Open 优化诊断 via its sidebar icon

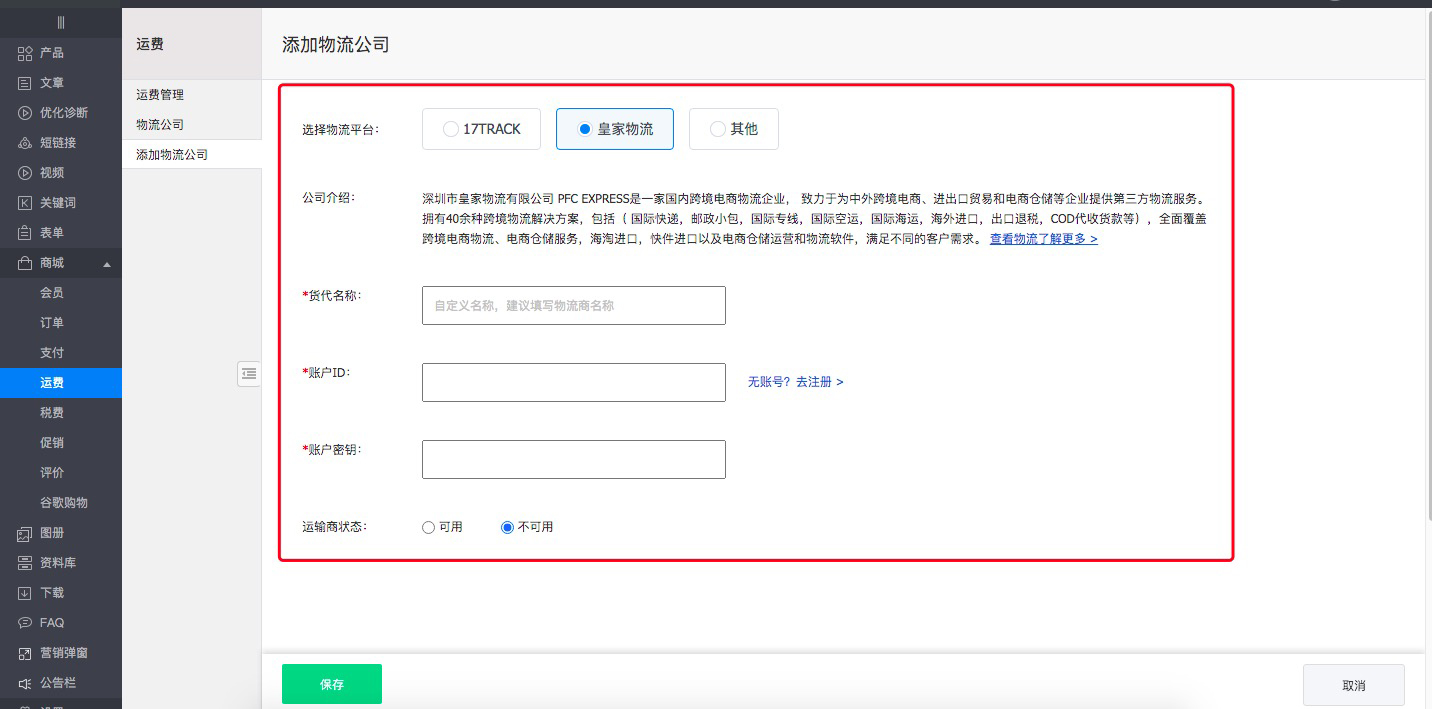25,113
